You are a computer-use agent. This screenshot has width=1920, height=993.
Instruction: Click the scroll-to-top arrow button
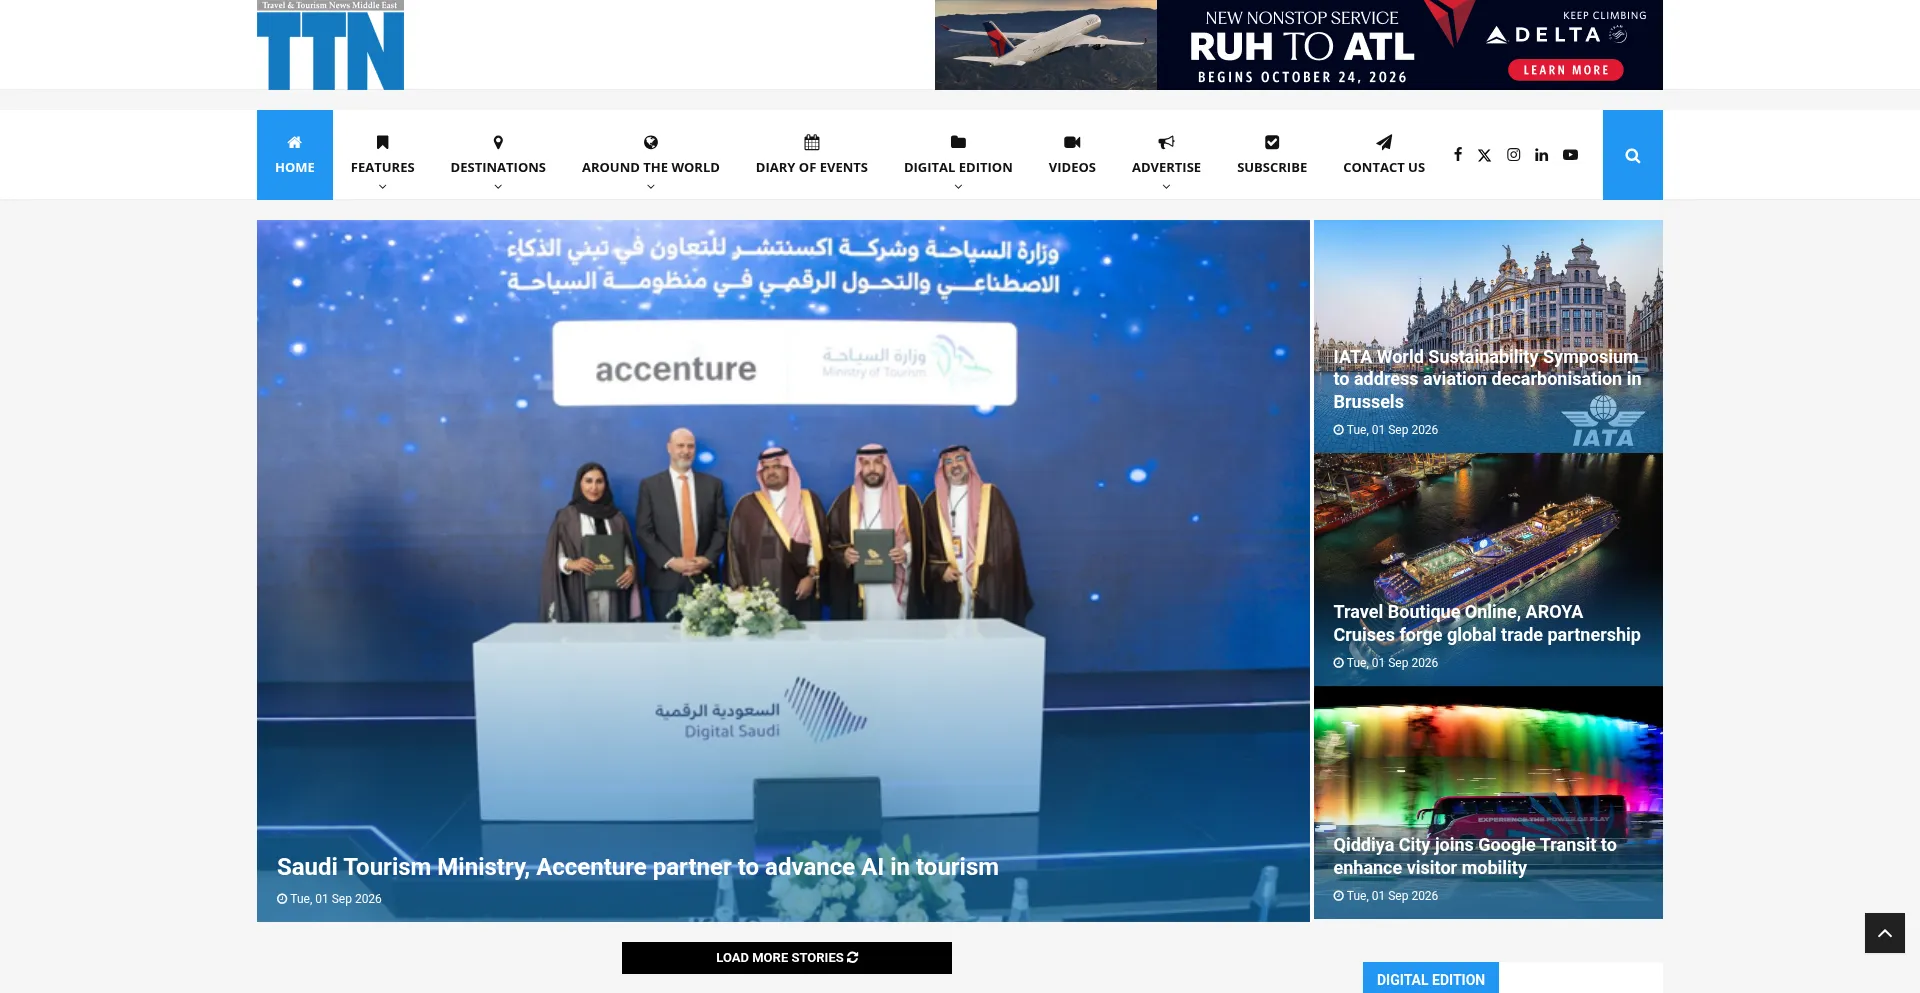click(1885, 933)
